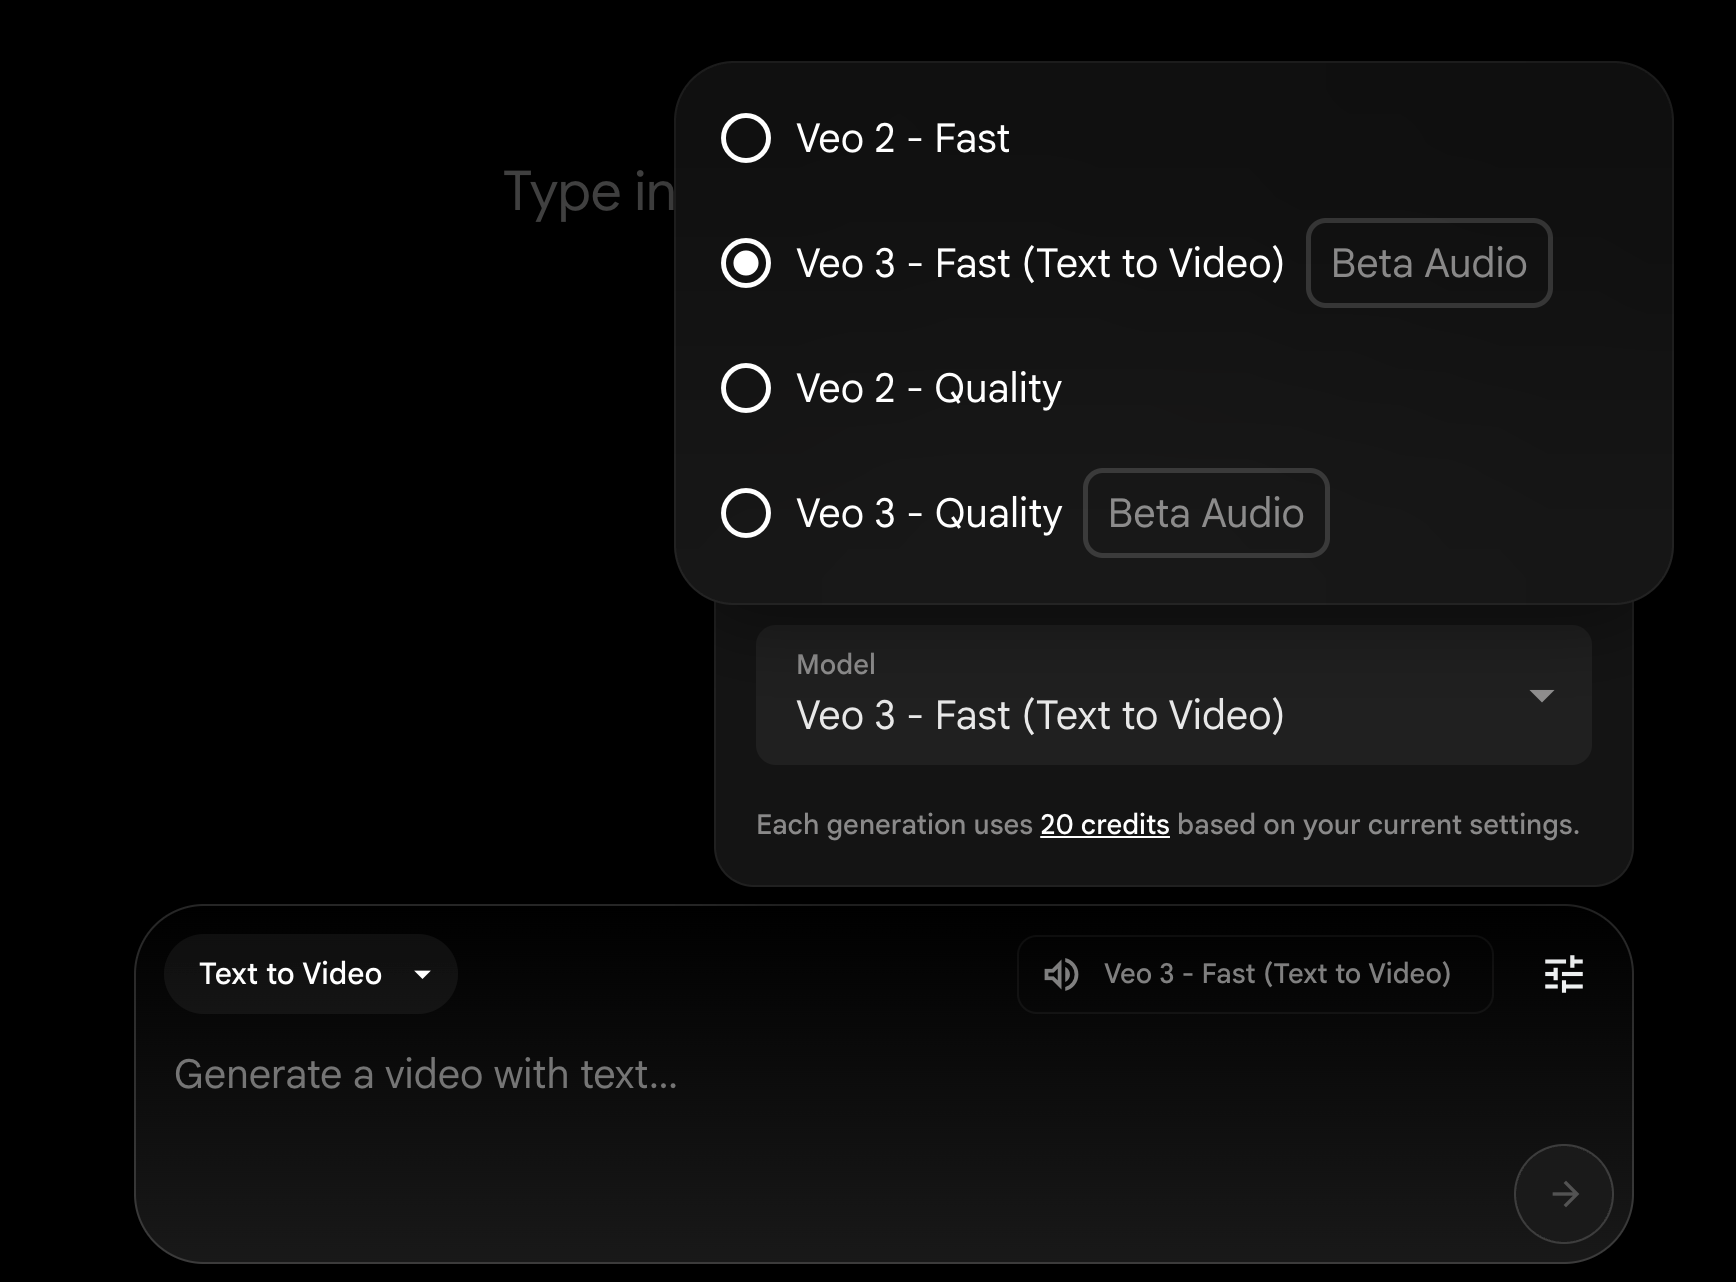Click the Model dropdown arrow
Screen dimensions: 1736x1282
click(x=1541, y=696)
